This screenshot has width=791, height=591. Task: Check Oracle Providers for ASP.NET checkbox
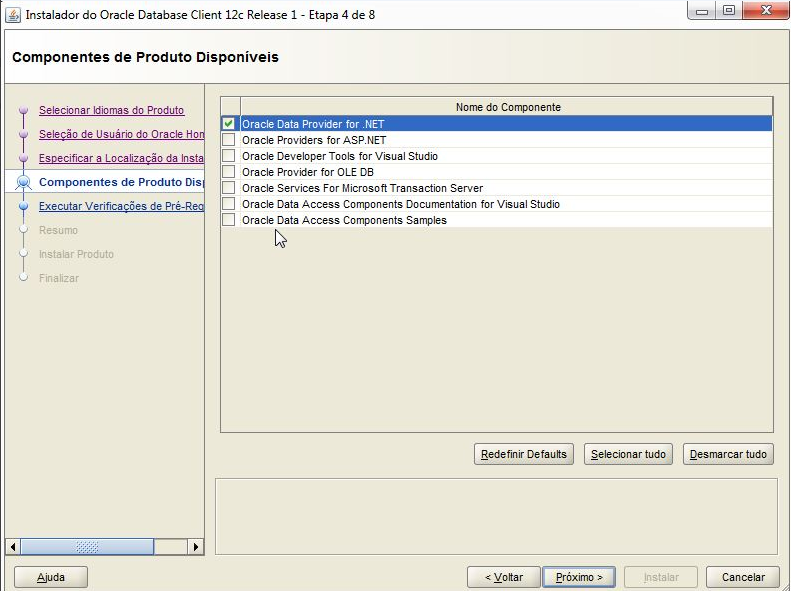[x=229, y=140]
